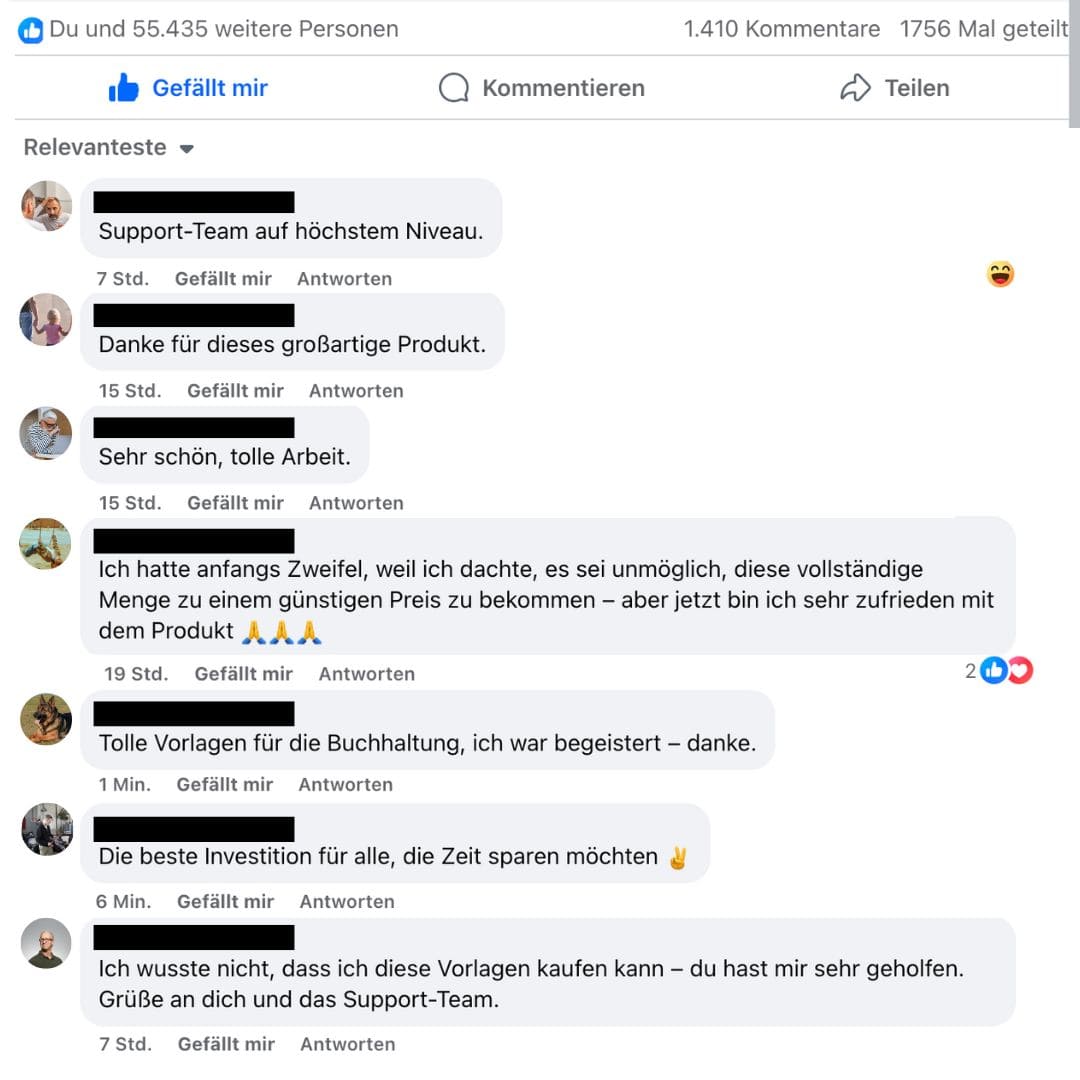Click the 19 Std. timestamp of long comment

[136, 674]
